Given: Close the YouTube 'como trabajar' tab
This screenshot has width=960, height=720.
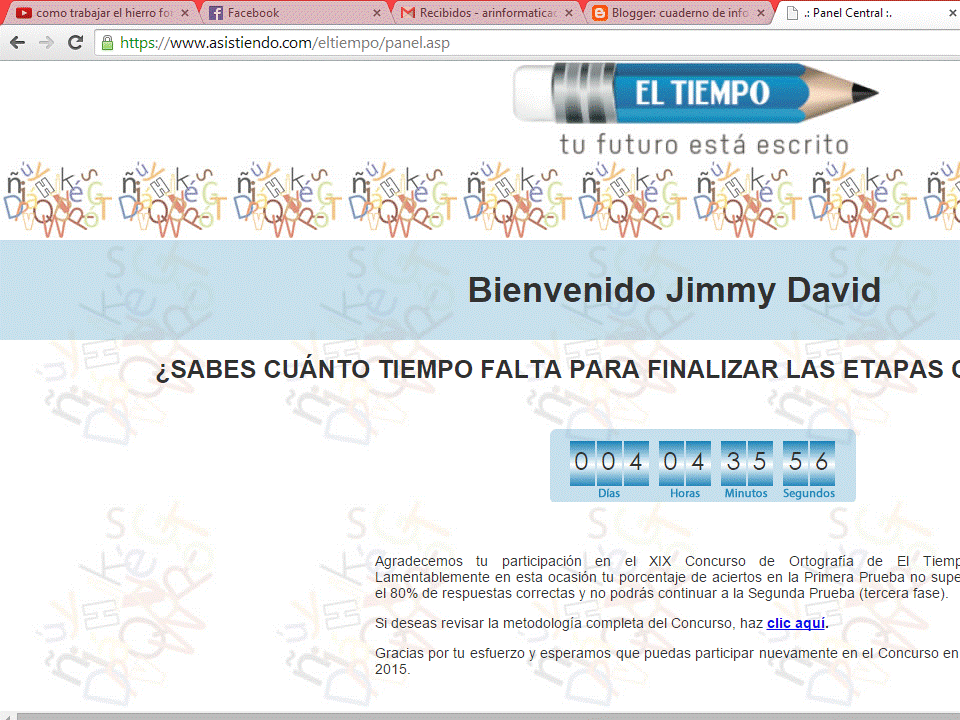Looking at the screenshot, I should (184, 13).
